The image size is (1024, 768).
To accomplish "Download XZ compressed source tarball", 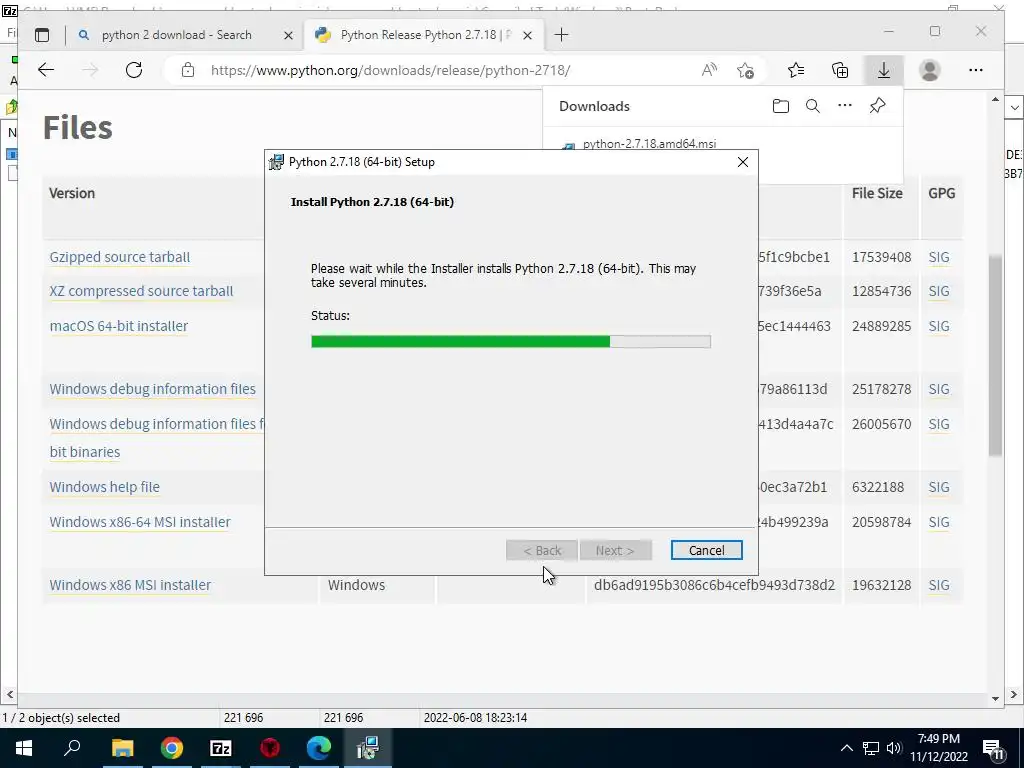I will 141,291.
